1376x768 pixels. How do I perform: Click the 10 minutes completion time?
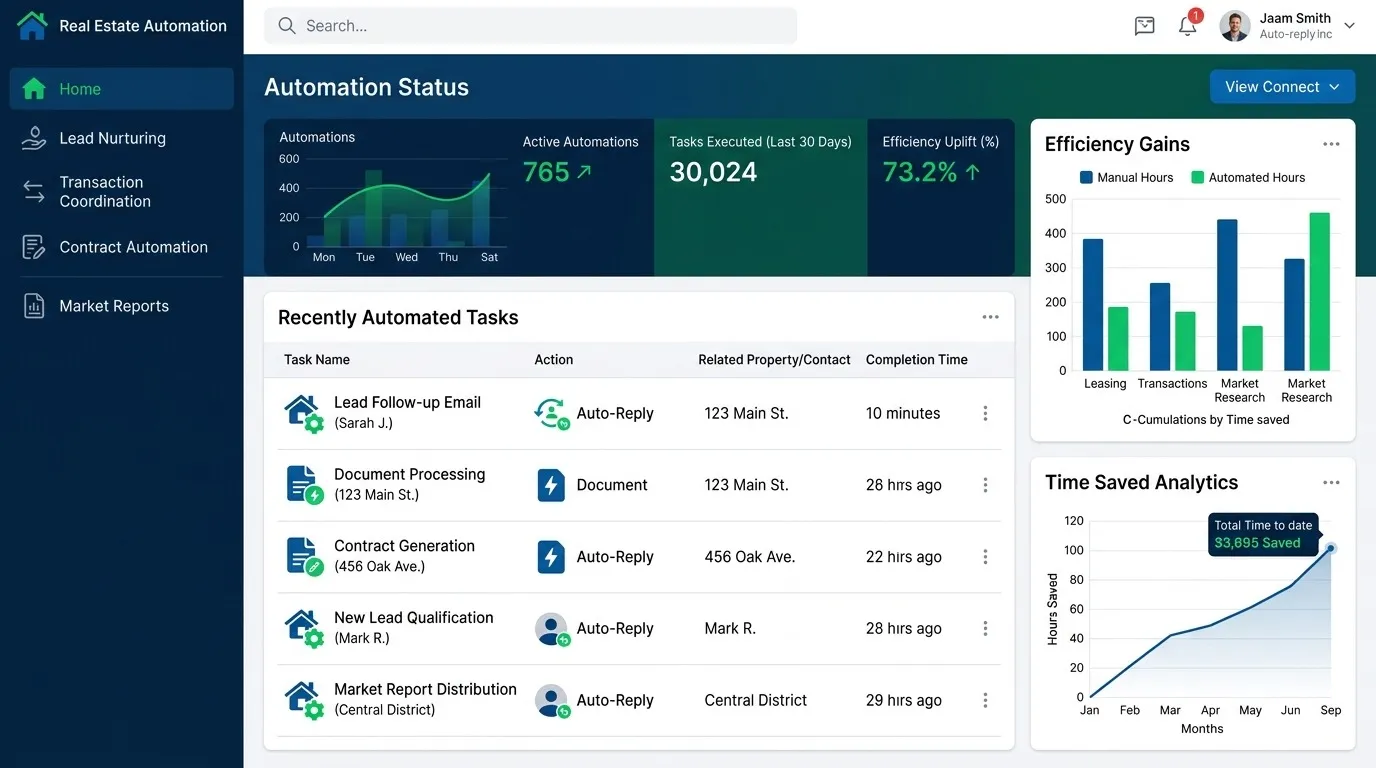click(903, 413)
